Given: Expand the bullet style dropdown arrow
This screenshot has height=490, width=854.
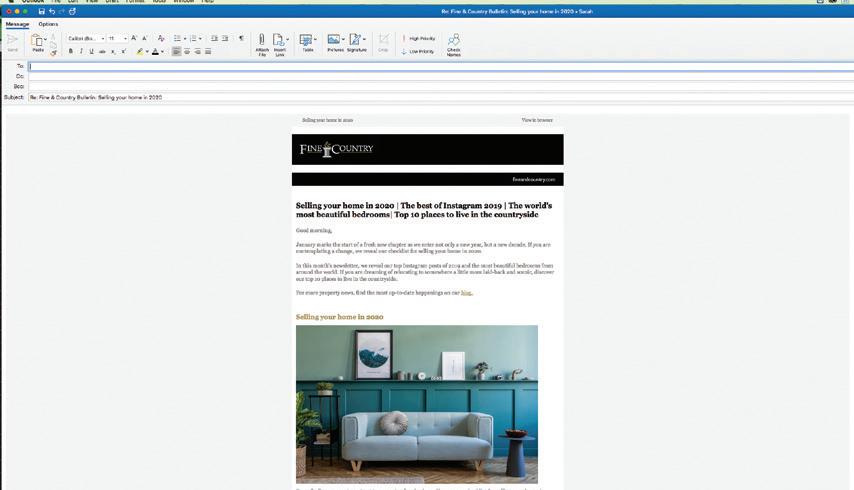Looking at the screenshot, I should 185,39.
